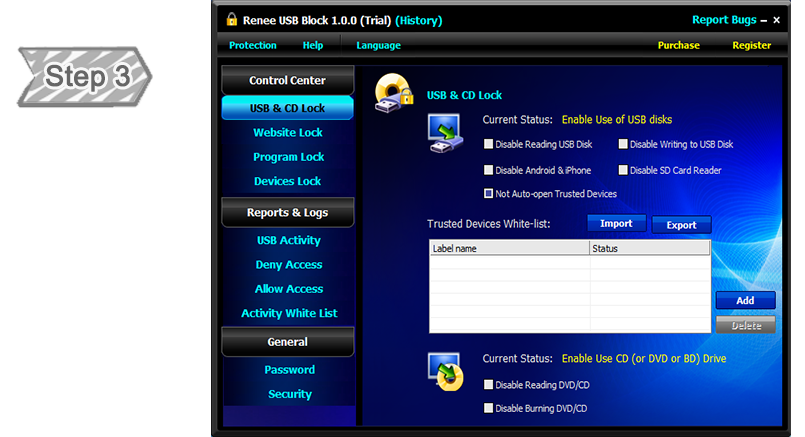Image resolution: width=805 pixels, height=437 pixels.
Task: Select USB & CD Lock in sidebar
Action: [x=288, y=108]
